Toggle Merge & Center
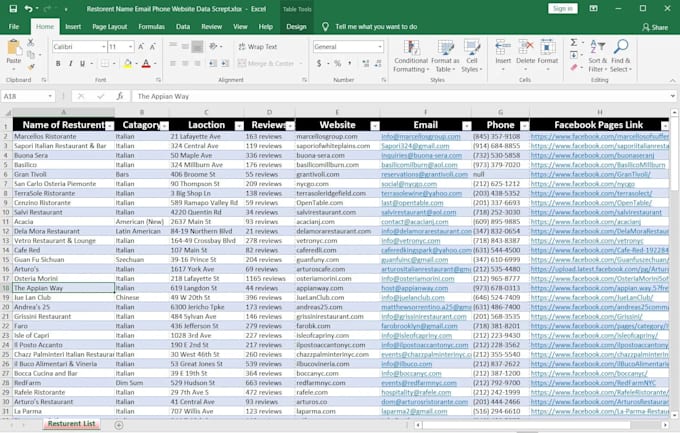Screen dimensions: 680x433 tap(266, 63)
